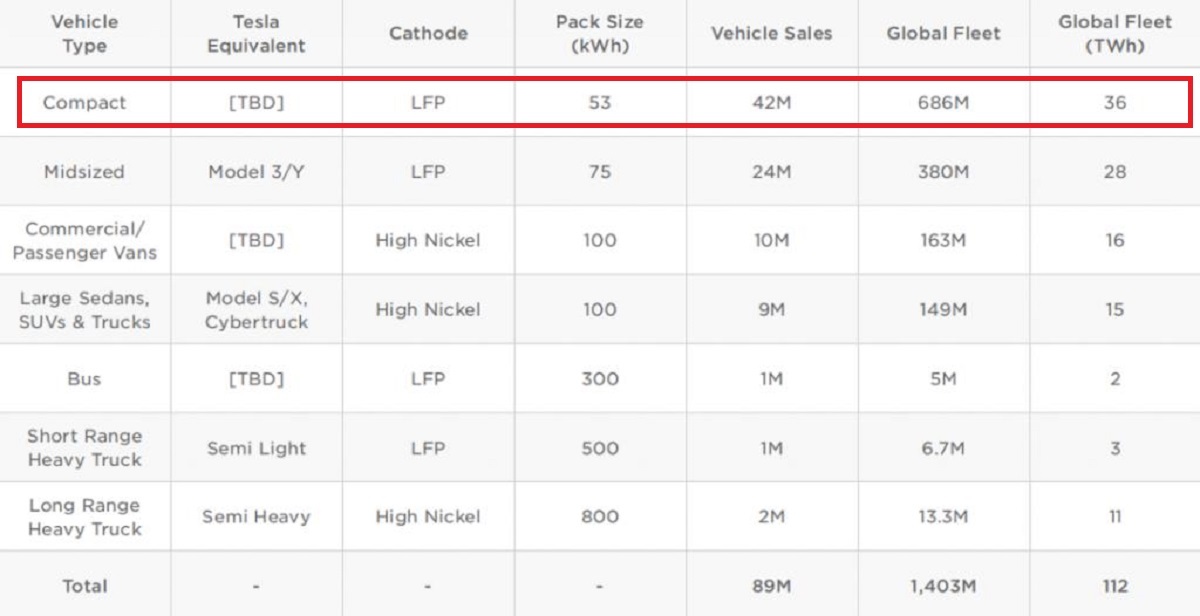1200x616 pixels.
Task: Click the Tesla Equivalent column header
Action: tap(256, 33)
